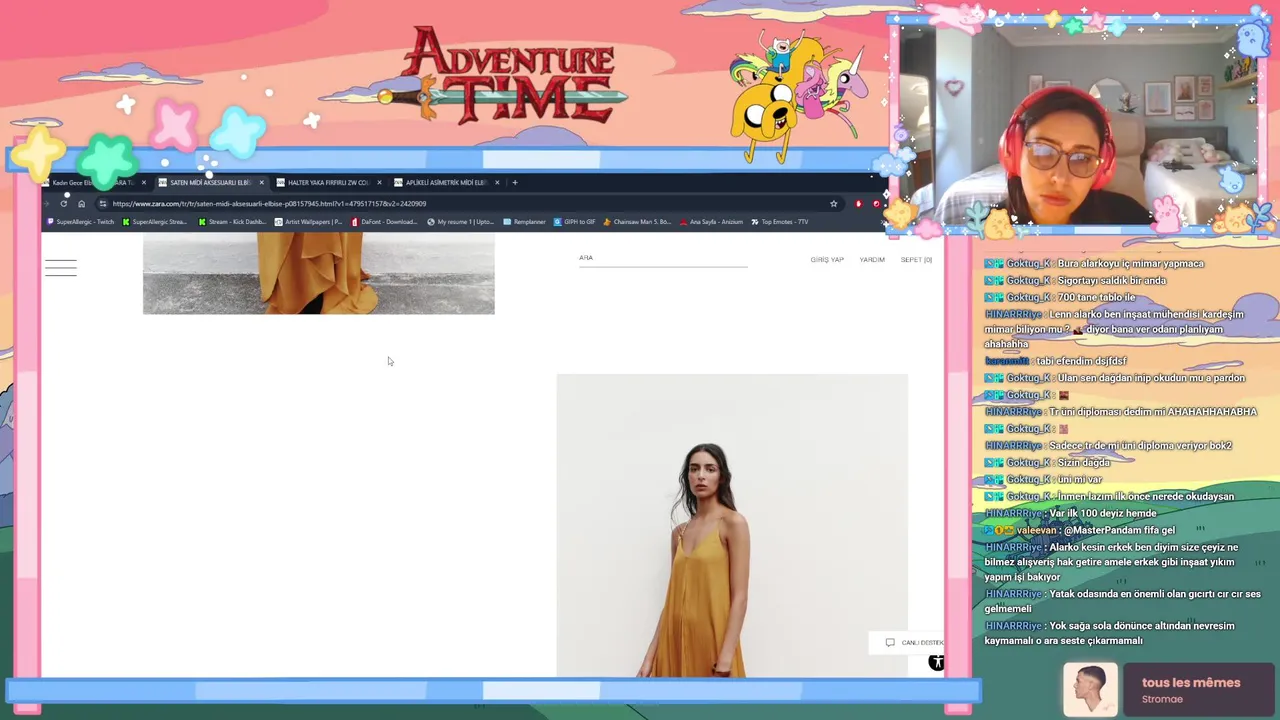Image resolution: width=1280 pixels, height=720 pixels.
Task: Click 'Yatak odasında en önemli olan' message
Action: point(1123,601)
